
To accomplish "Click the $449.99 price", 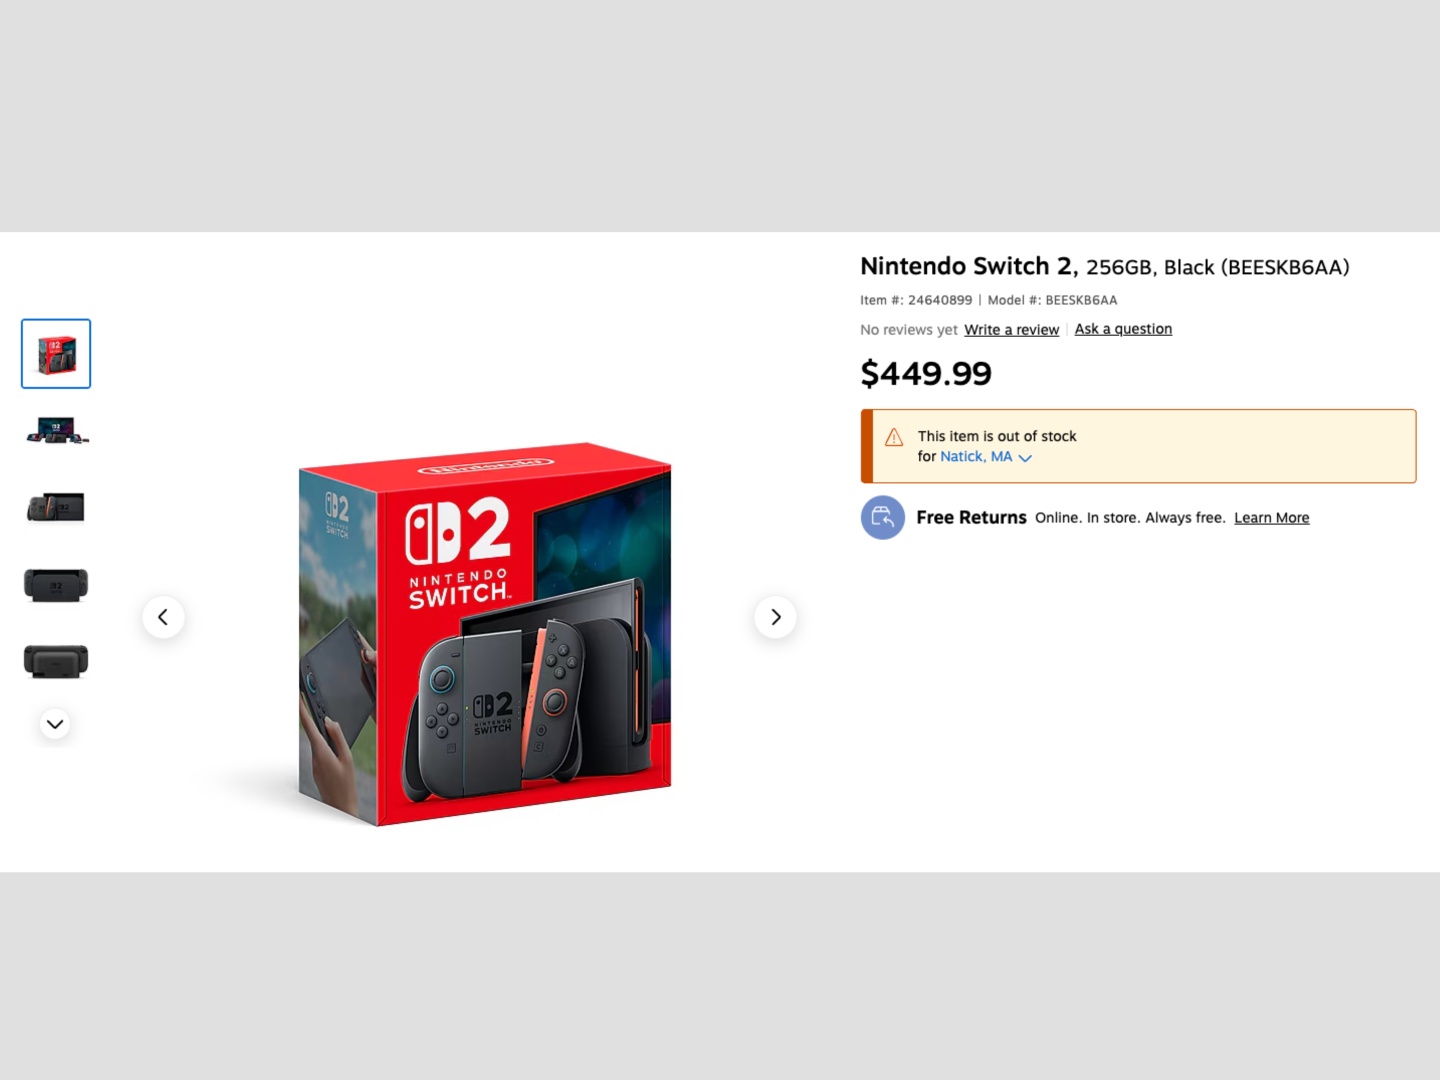I will point(926,374).
